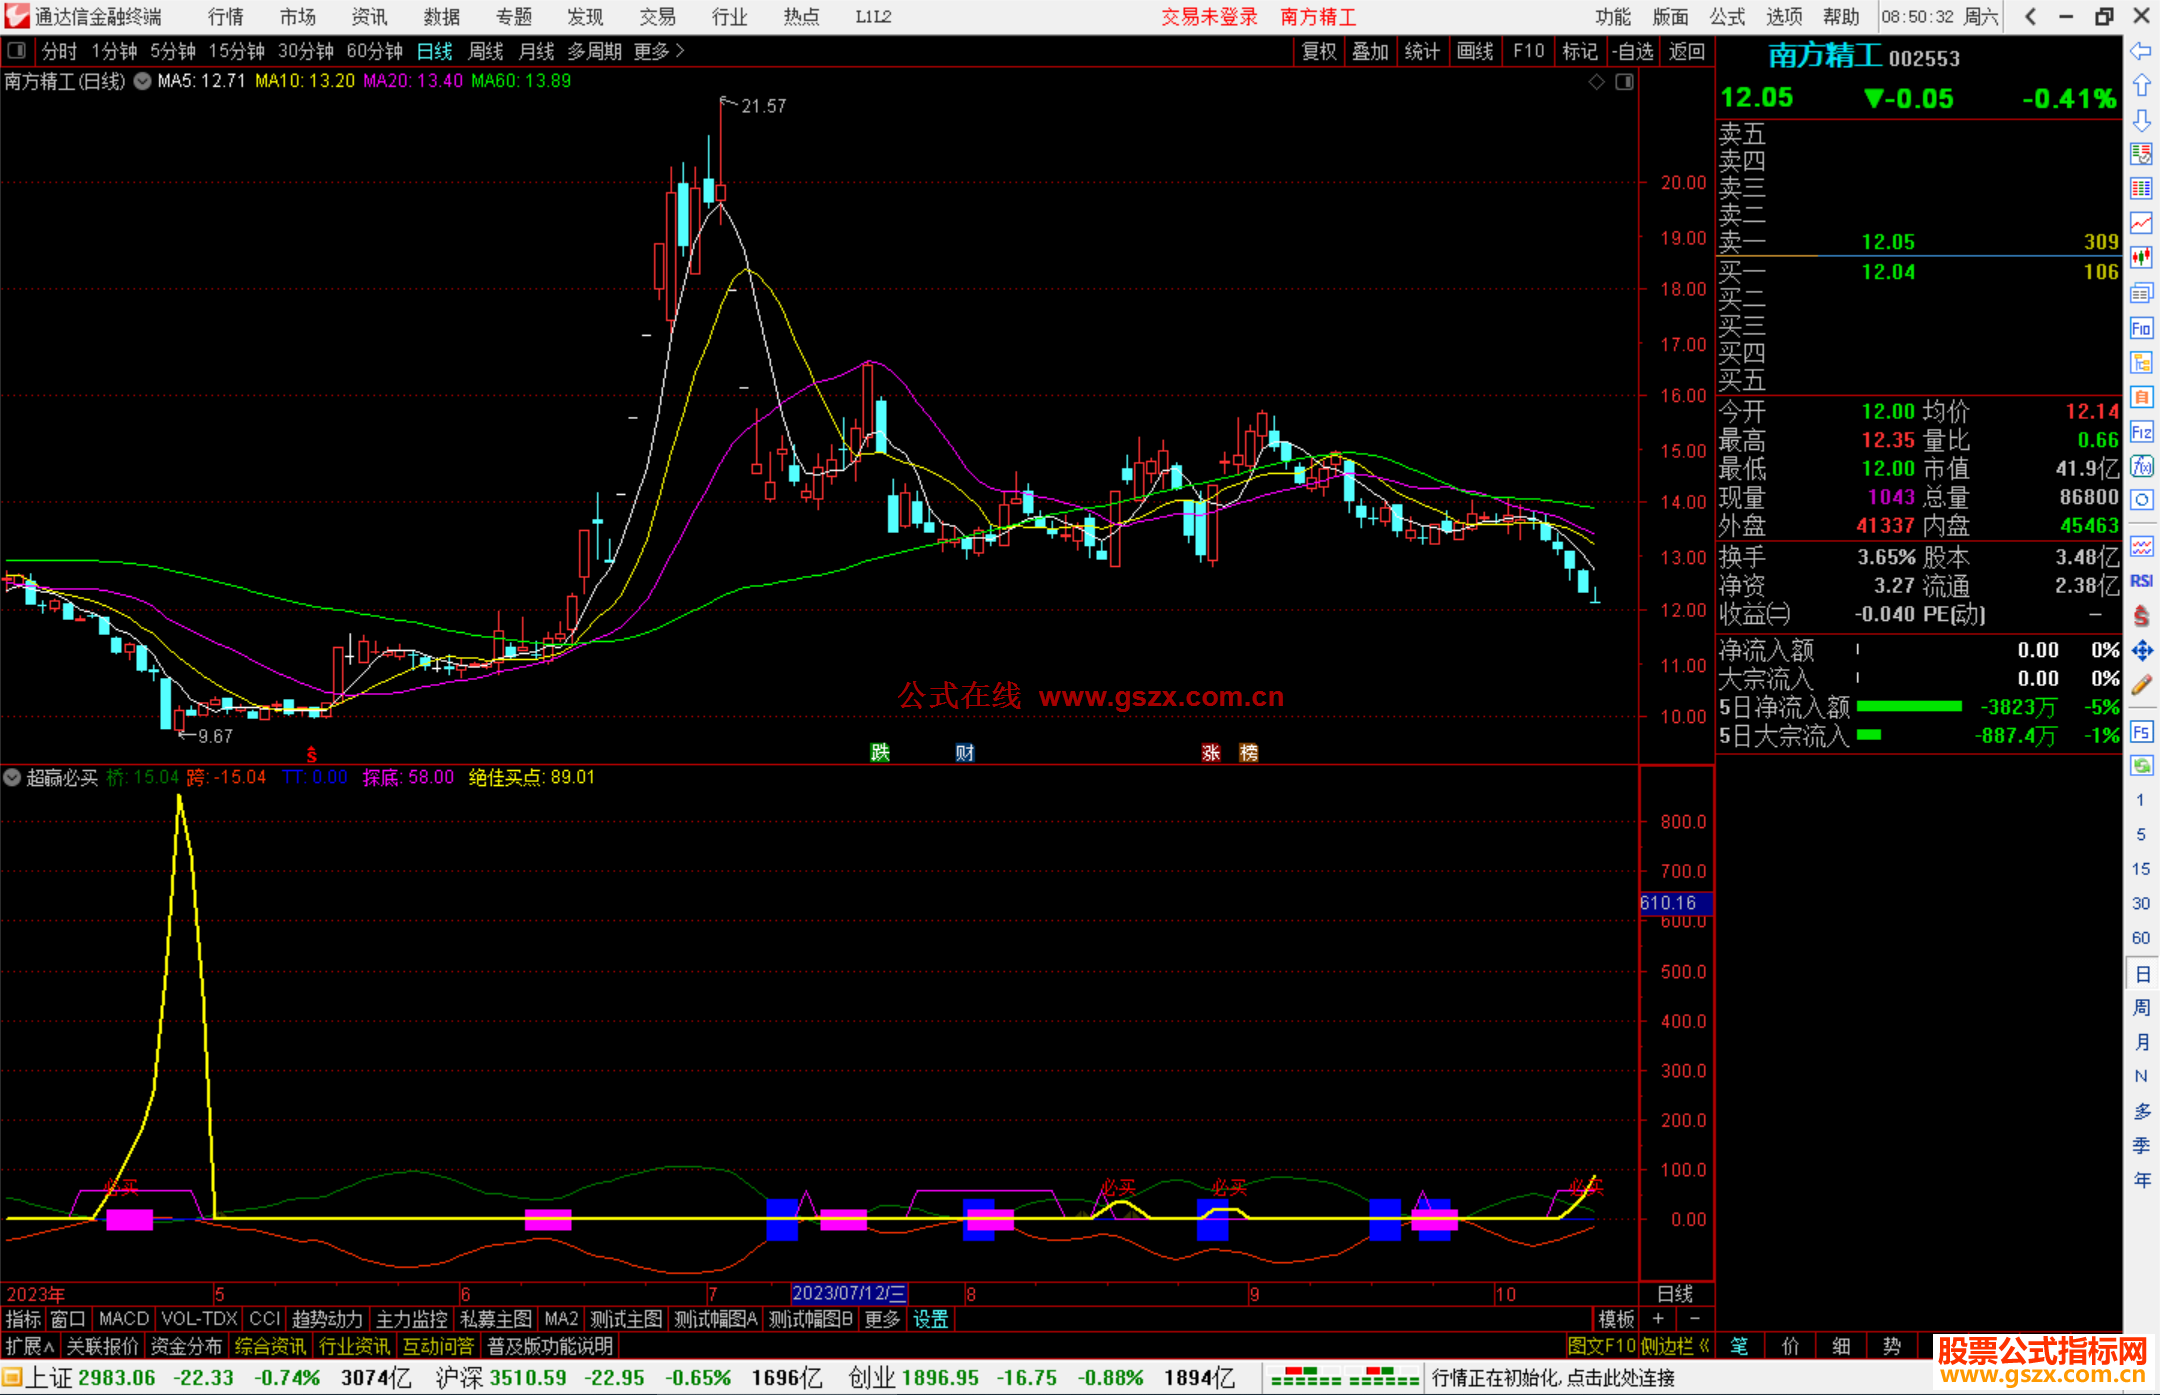
Task: Click the F12 icon in right sidebar
Action: [x=2141, y=432]
